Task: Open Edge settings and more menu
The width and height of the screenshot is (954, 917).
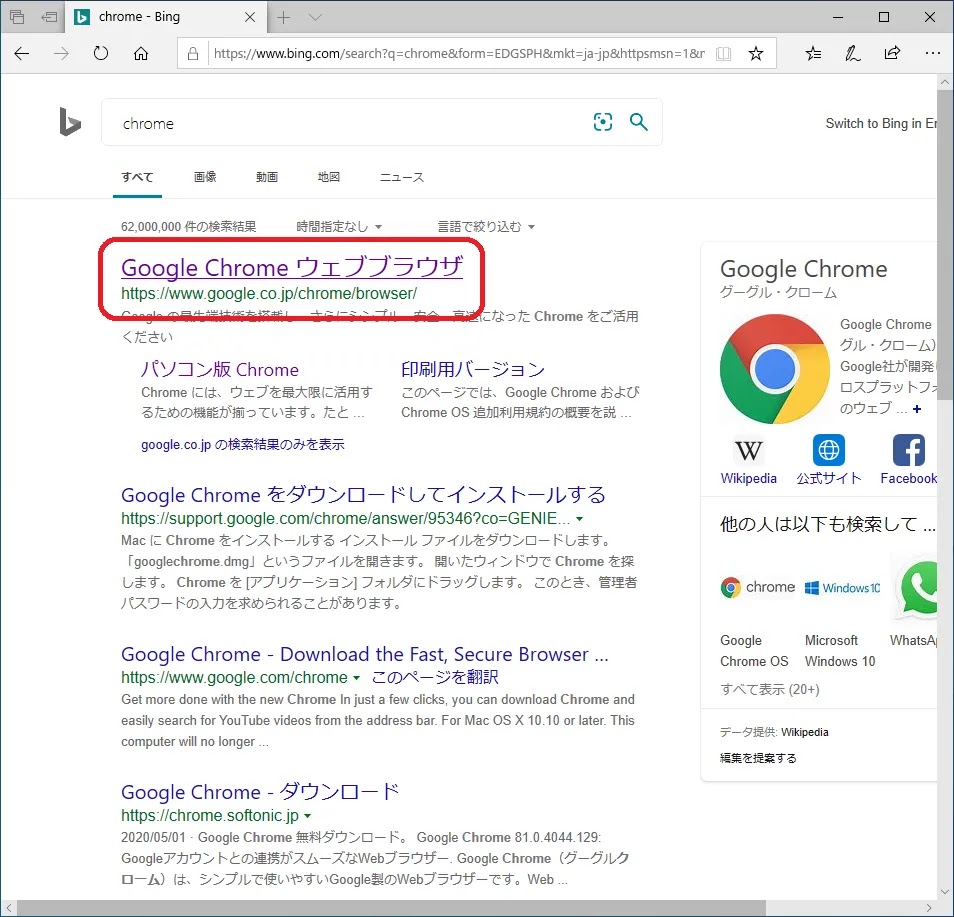Action: tap(932, 54)
